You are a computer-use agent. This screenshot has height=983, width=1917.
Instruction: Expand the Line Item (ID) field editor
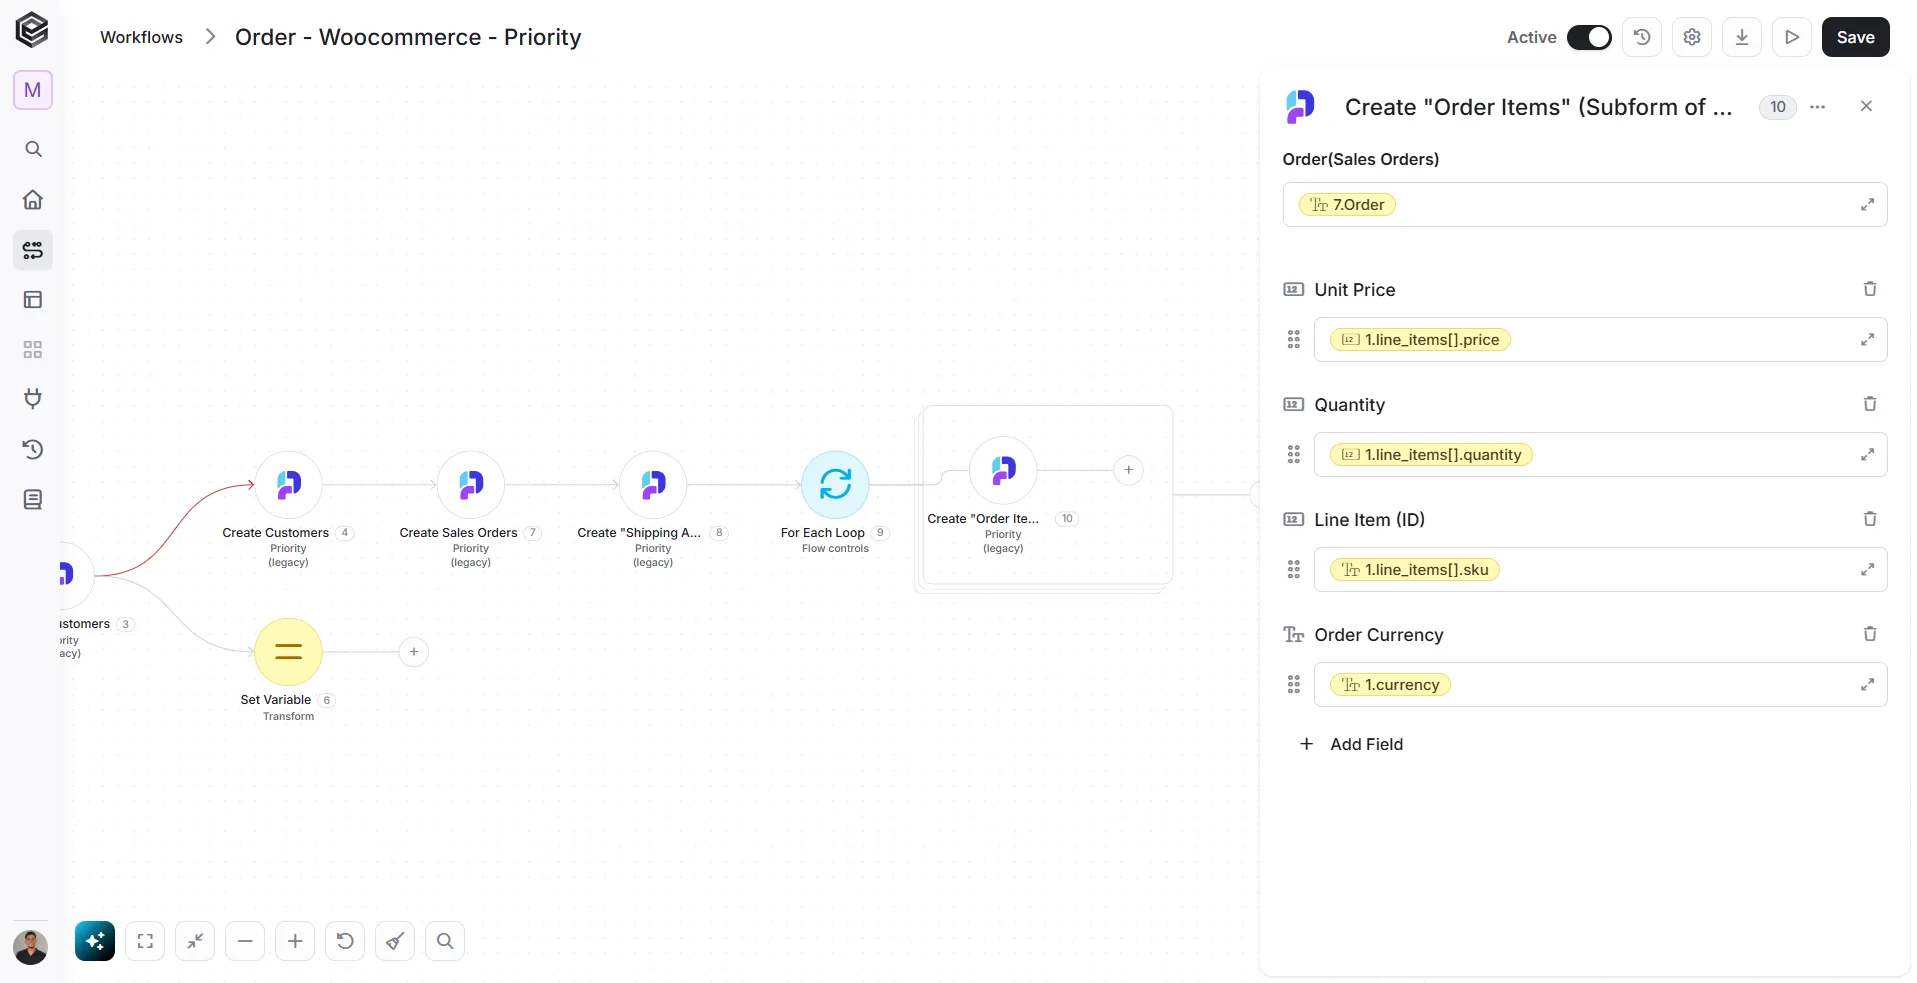pyautogui.click(x=1867, y=570)
